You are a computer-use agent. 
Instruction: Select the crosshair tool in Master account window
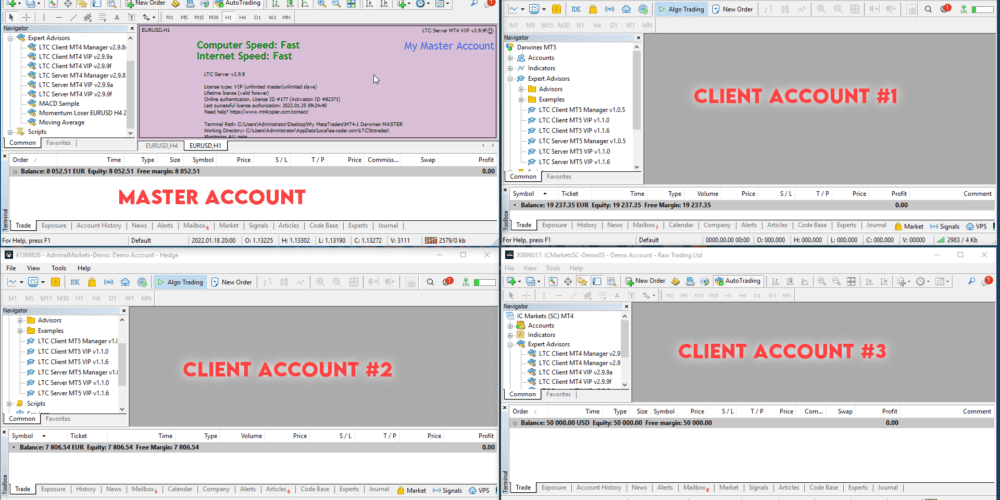click(x=25, y=17)
